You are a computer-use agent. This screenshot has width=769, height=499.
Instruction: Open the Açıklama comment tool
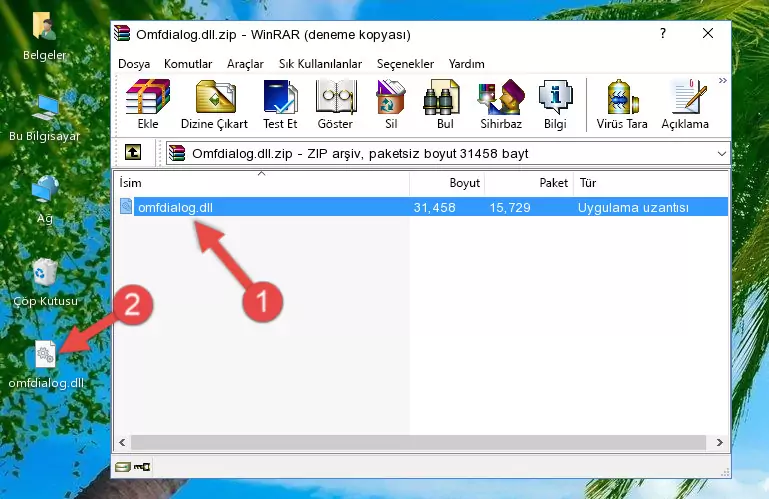685,104
